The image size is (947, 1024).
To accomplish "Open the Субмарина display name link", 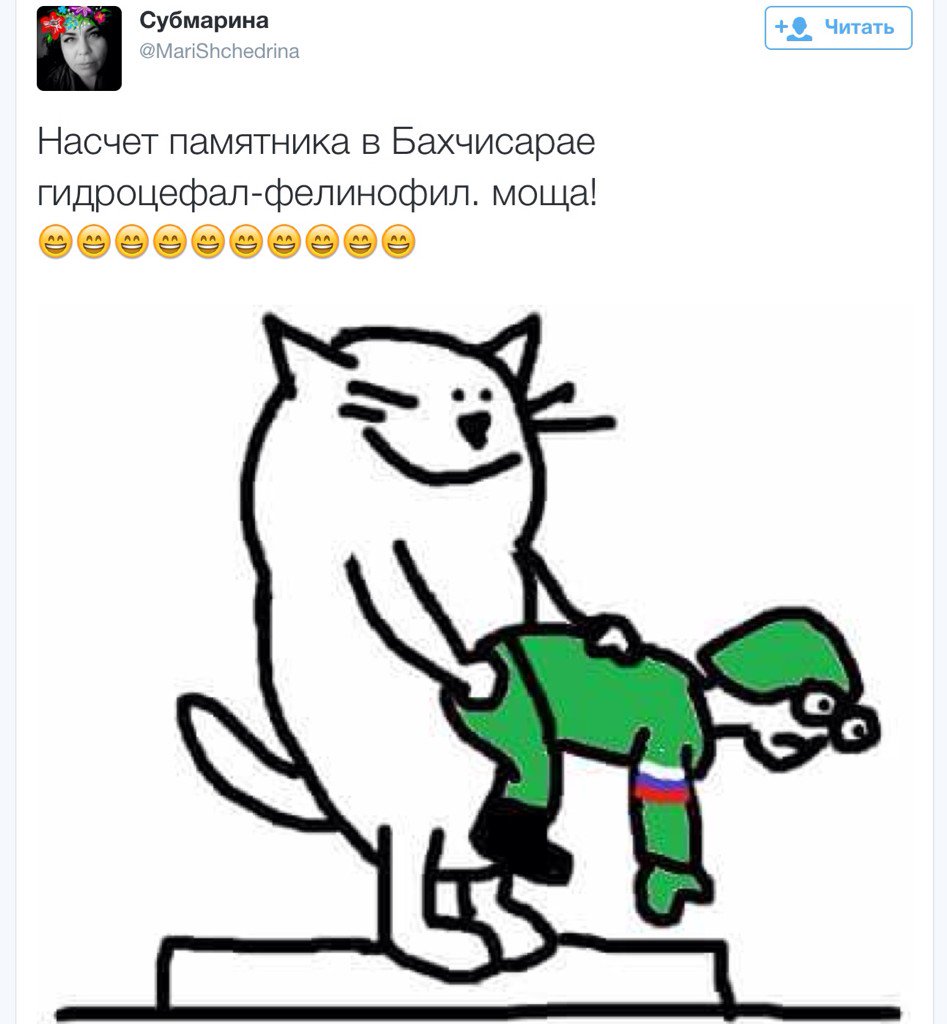I will (204, 20).
